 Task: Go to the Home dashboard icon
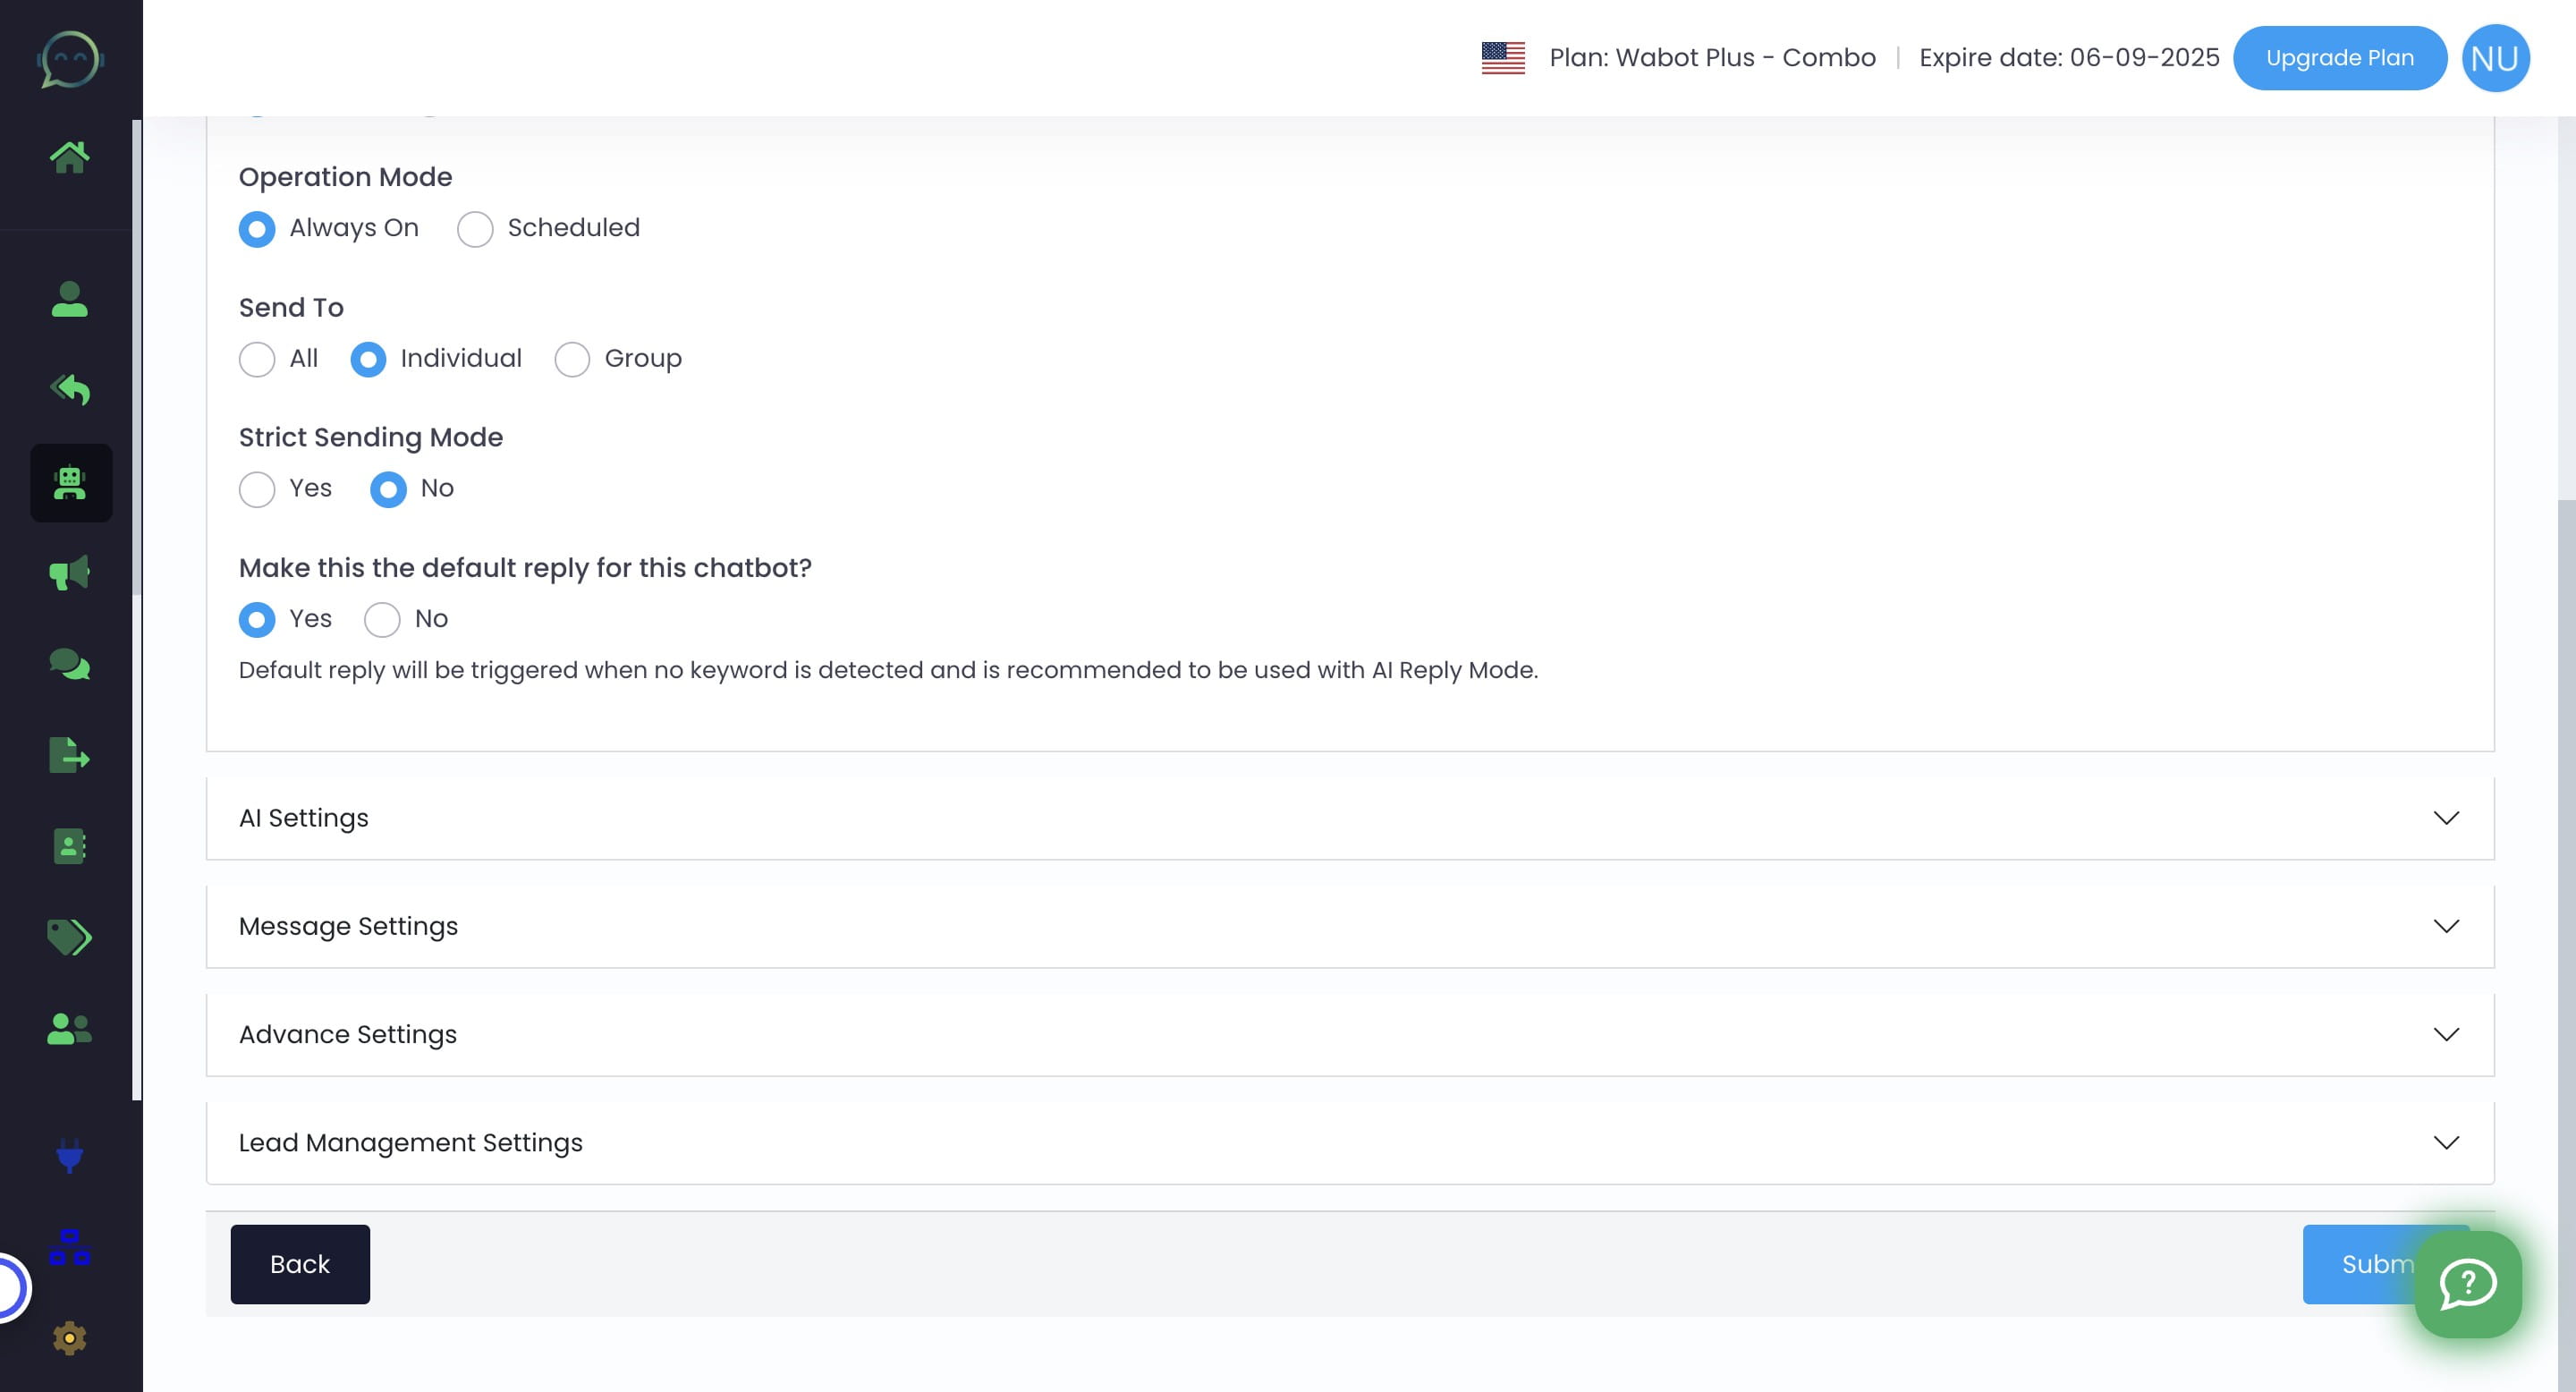click(70, 157)
